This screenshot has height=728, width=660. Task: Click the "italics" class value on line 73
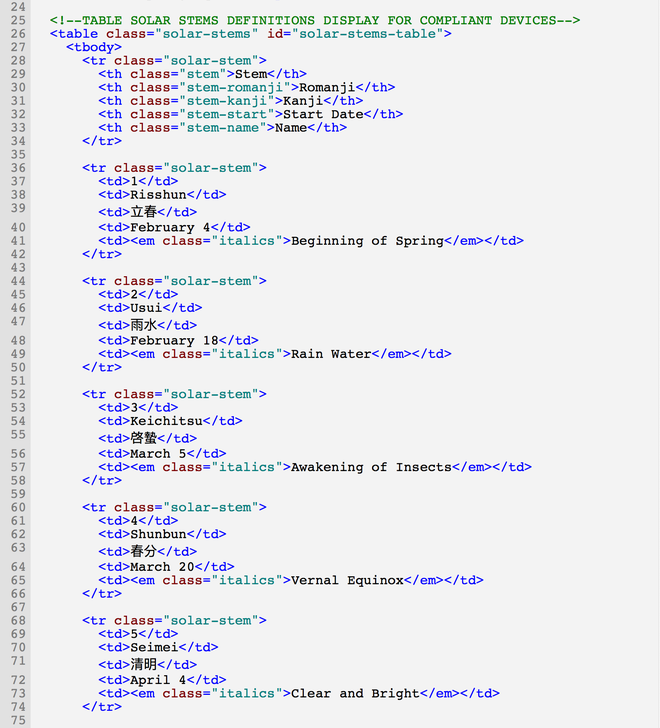click(x=246, y=694)
